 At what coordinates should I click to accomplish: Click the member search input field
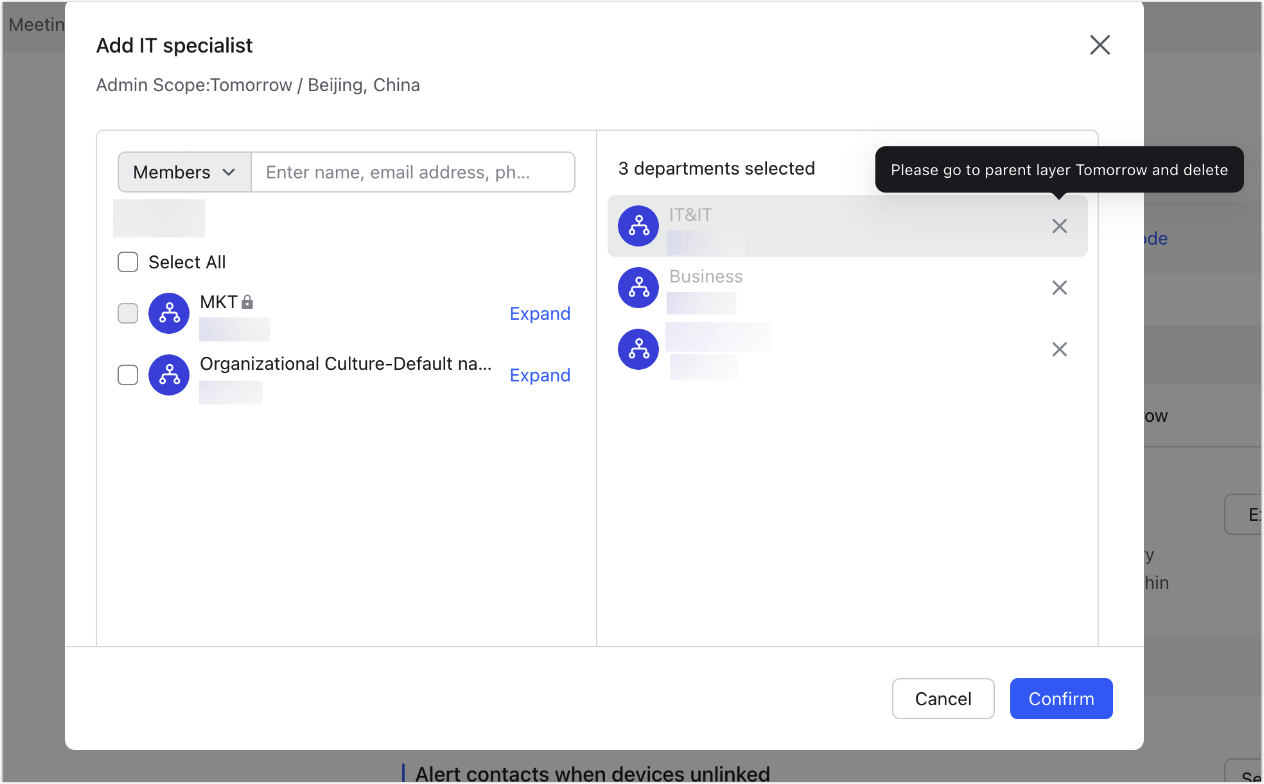pos(413,172)
